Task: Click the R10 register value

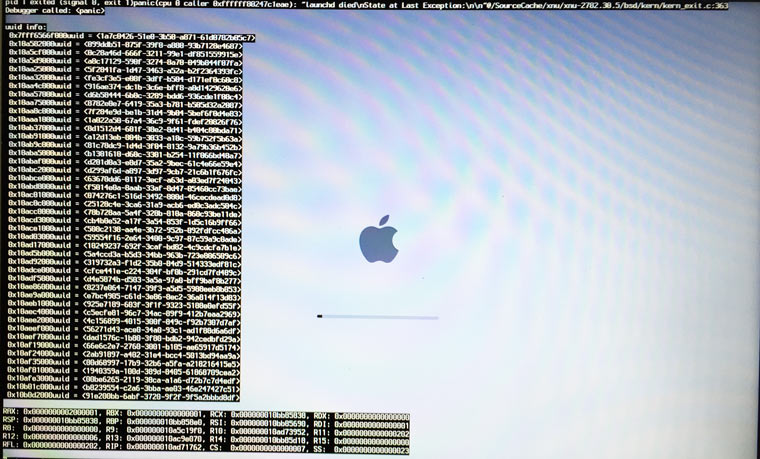Action: click(268, 432)
